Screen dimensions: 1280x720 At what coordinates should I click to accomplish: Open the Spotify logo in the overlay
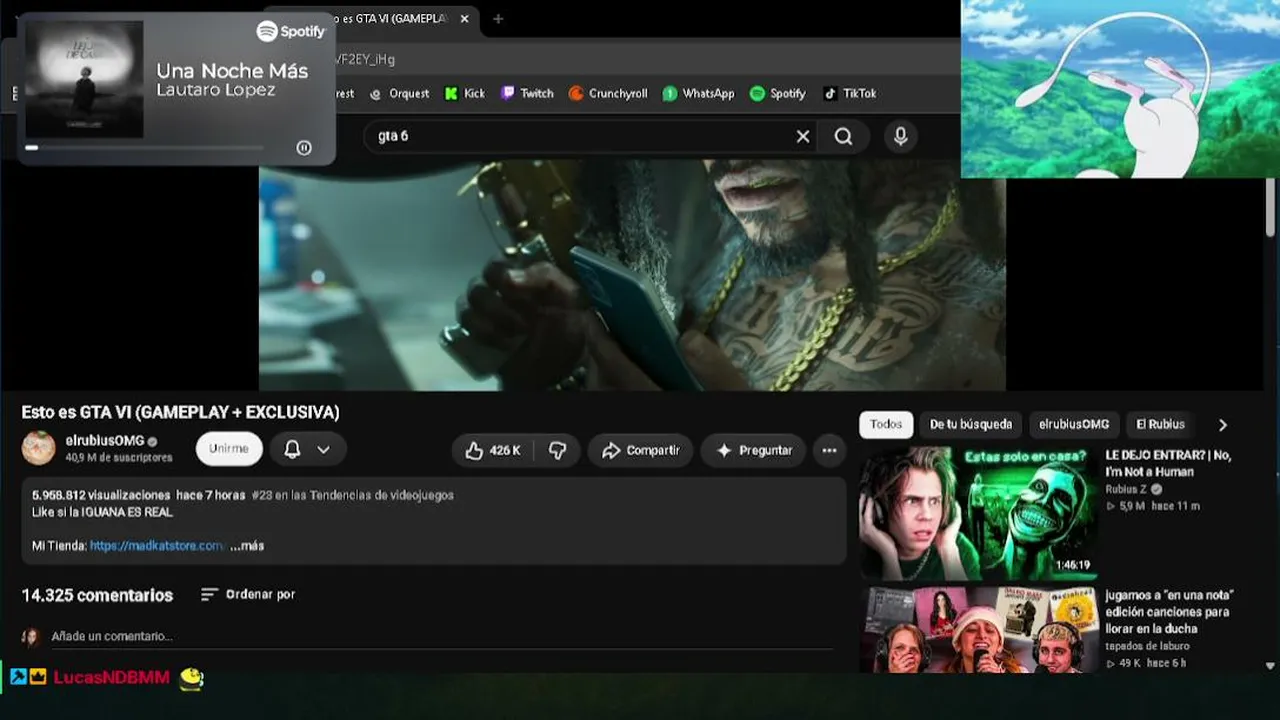coord(291,31)
